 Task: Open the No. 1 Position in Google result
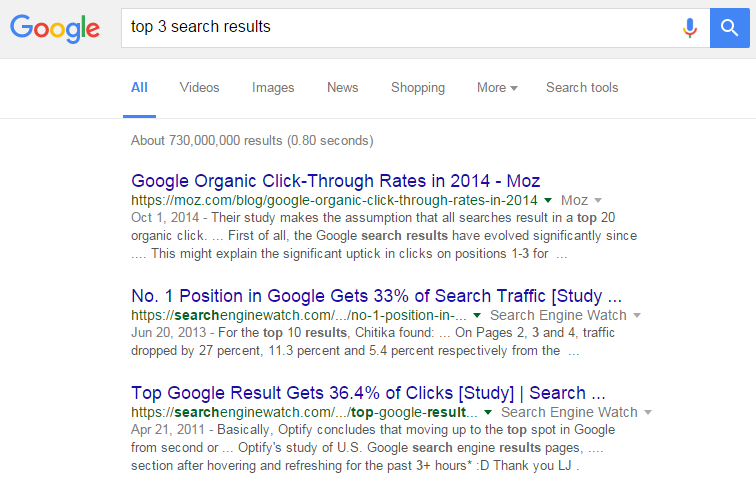point(377,296)
